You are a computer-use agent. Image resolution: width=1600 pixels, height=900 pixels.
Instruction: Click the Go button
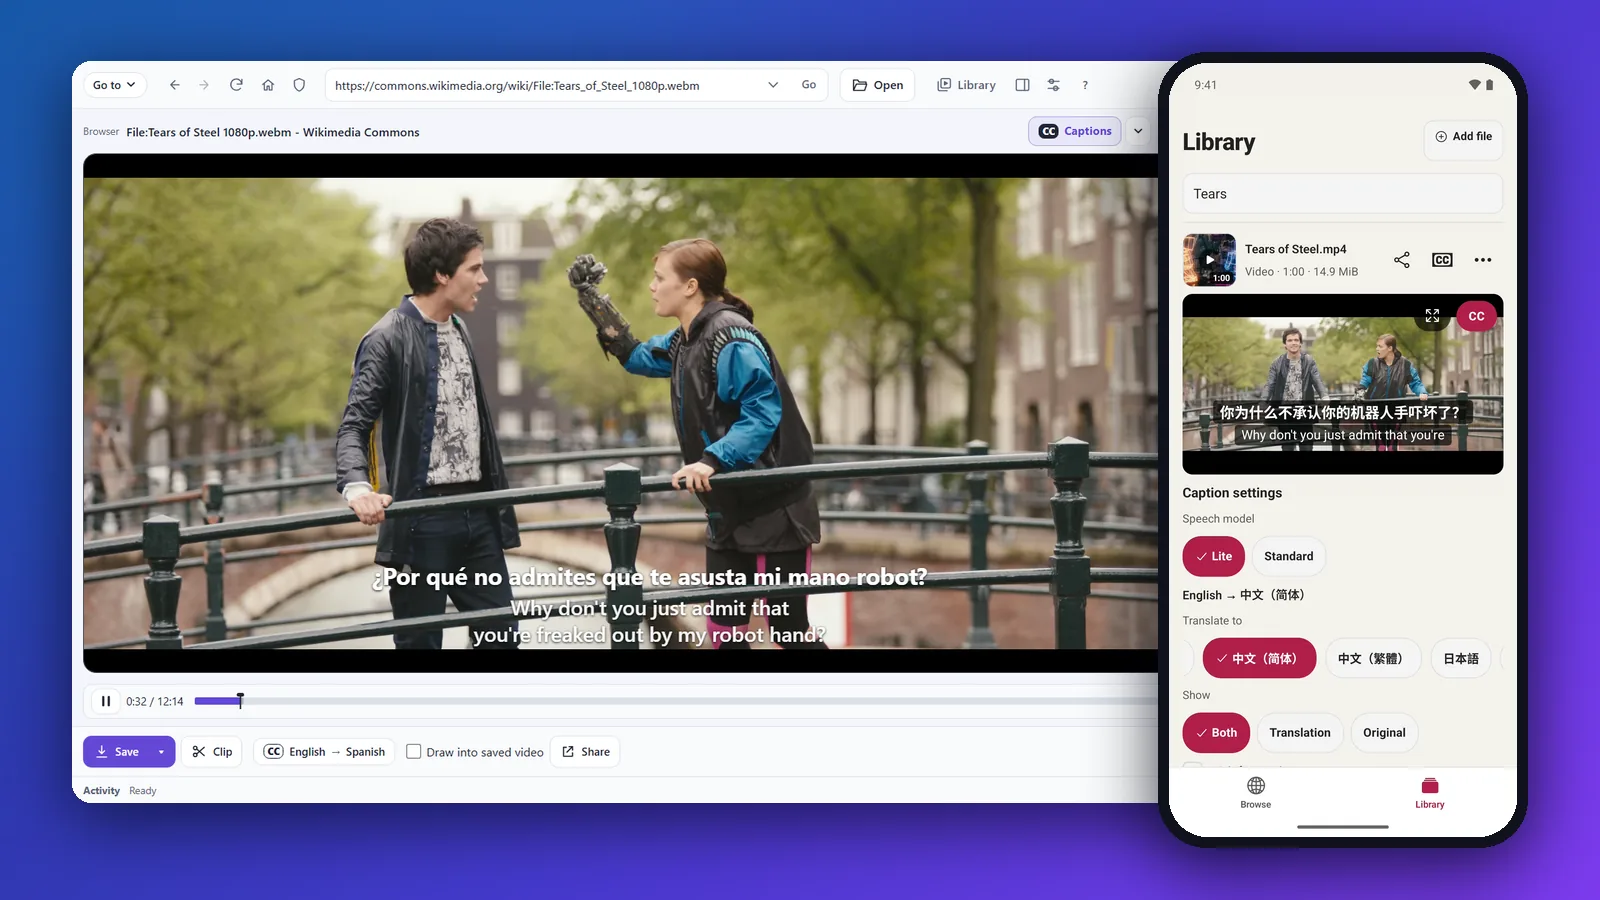pyautogui.click(x=809, y=85)
